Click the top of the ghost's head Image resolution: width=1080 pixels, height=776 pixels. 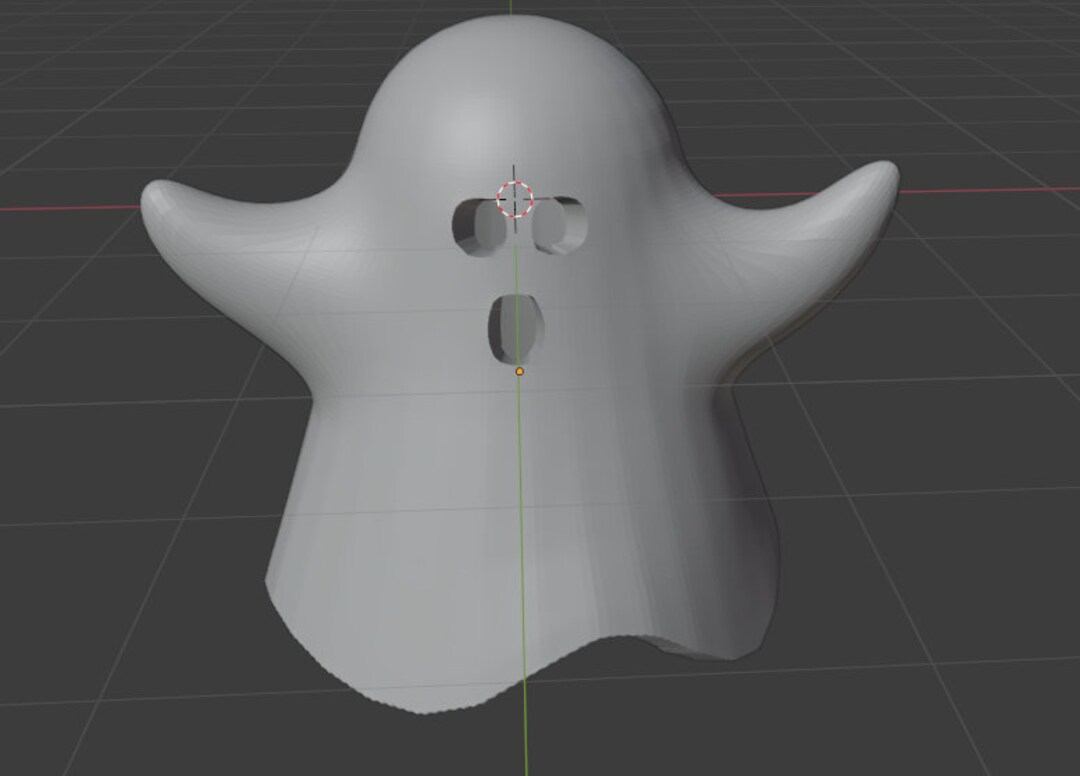tap(510, 40)
